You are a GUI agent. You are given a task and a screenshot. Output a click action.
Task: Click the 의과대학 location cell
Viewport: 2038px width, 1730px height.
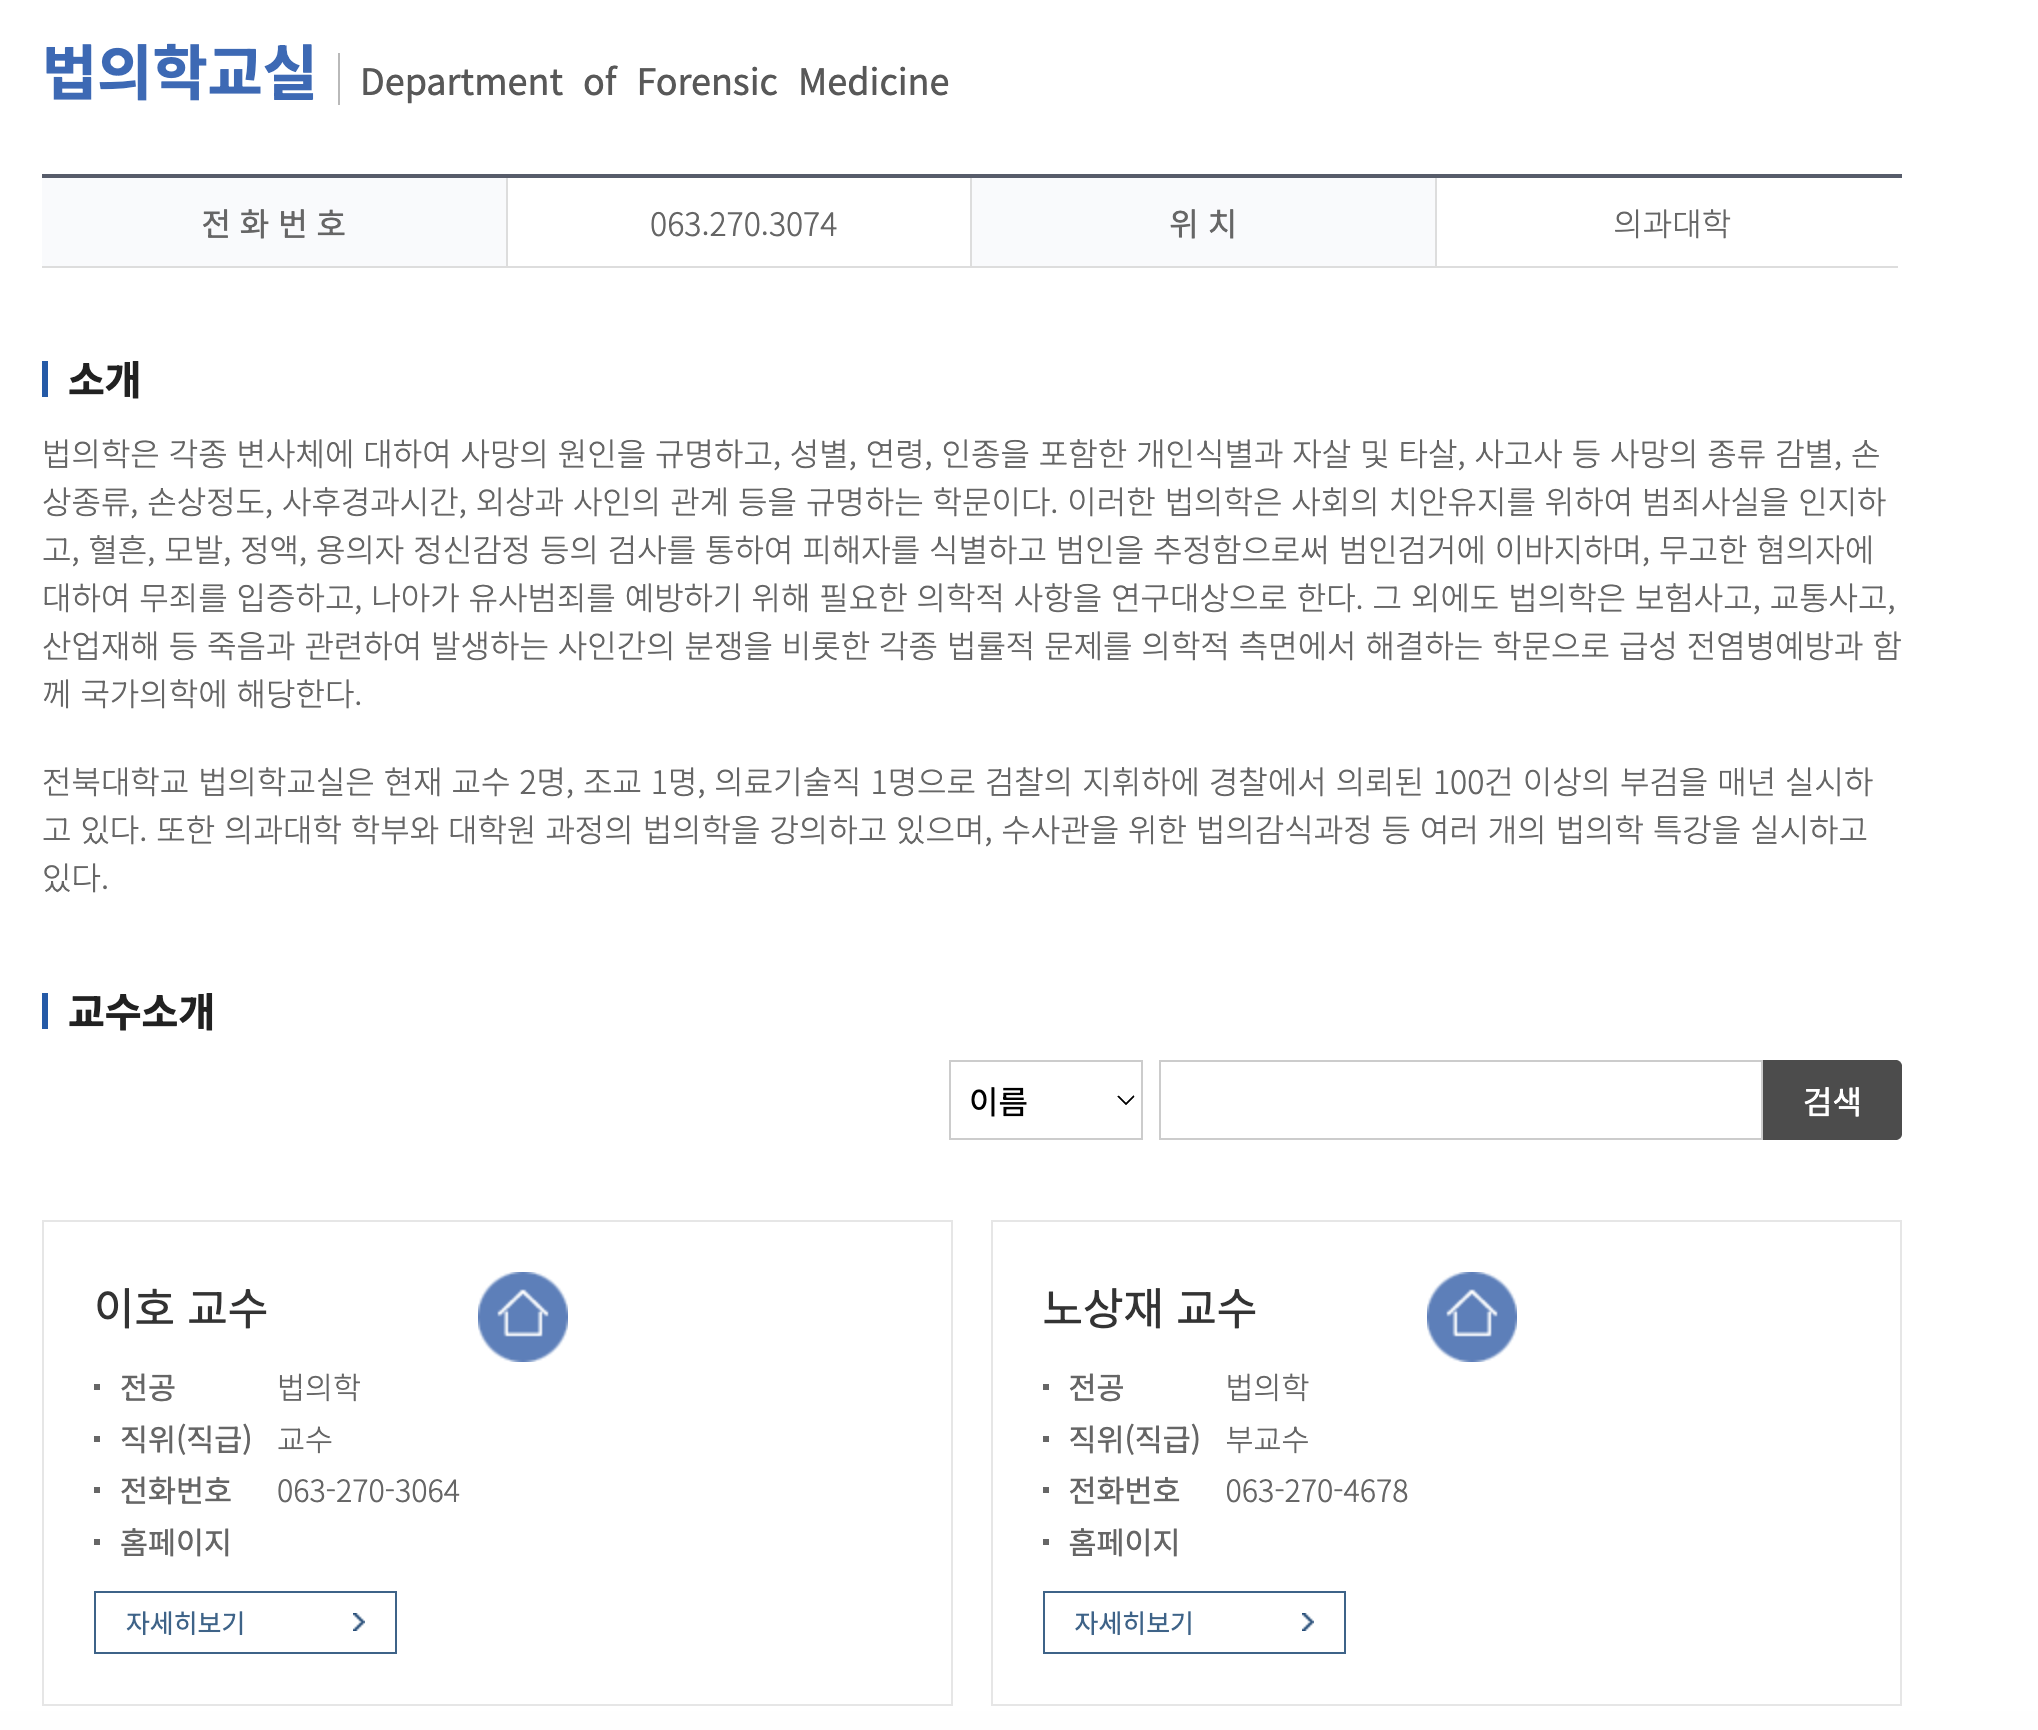[x=1671, y=223]
